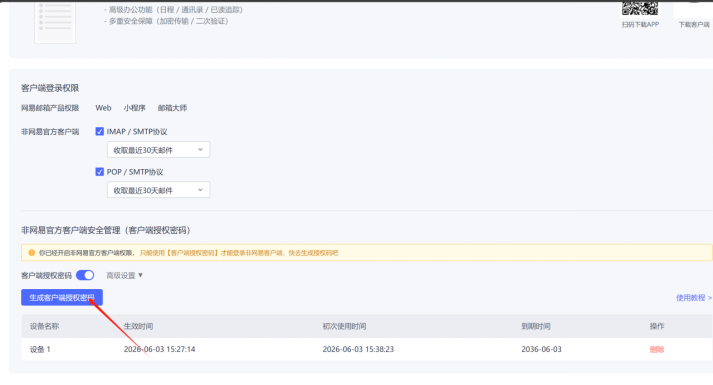
Task: Click the 下载客户端 option
Action: 693,24
